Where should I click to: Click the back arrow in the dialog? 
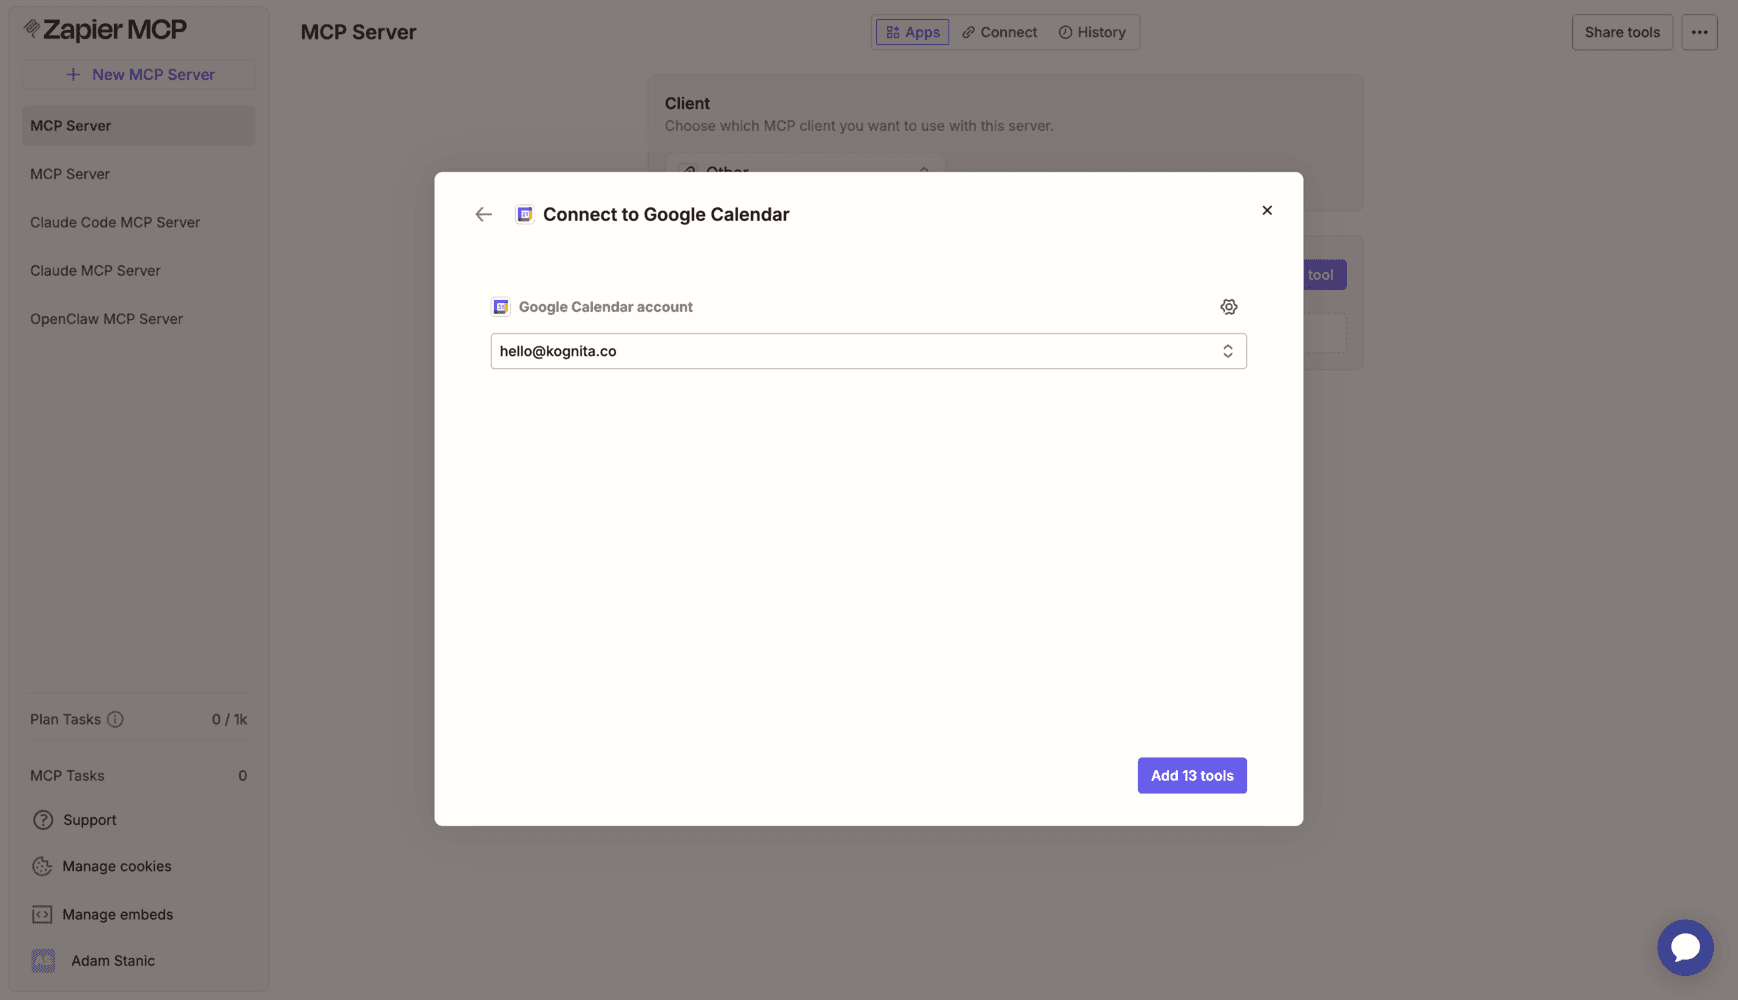pyautogui.click(x=484, y=214)
